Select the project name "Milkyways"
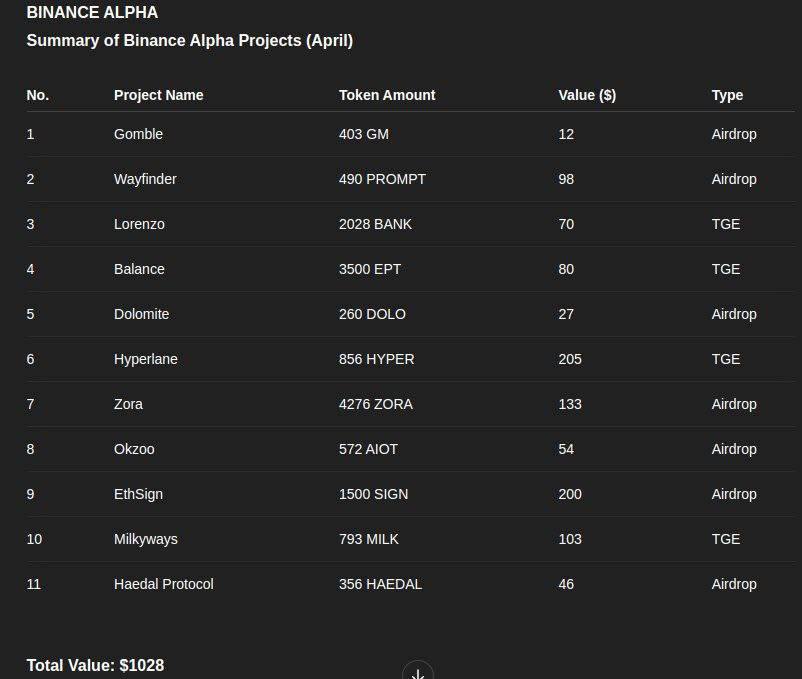Viewport: 802px width, 679px height. (146, 539)
